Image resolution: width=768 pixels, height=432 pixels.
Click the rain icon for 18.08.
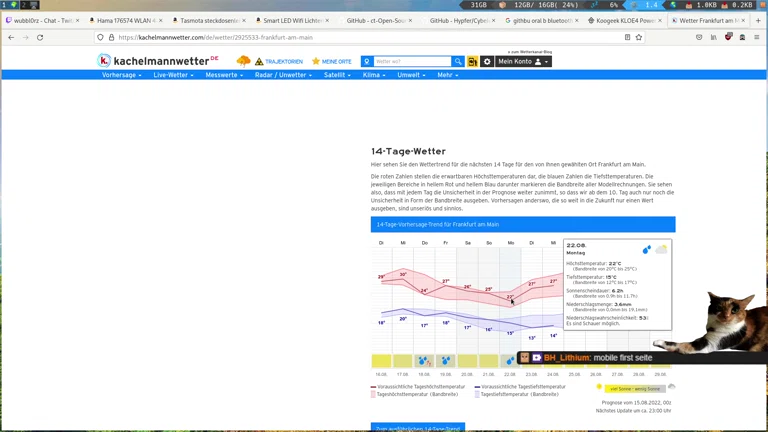pyautogui.click(x=424, y=360)
